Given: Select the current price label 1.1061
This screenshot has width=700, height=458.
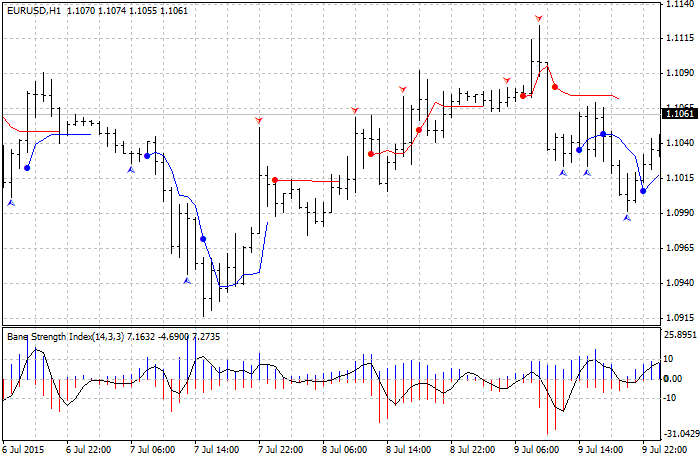Looking at the screenshot, I should coord(679,115).
